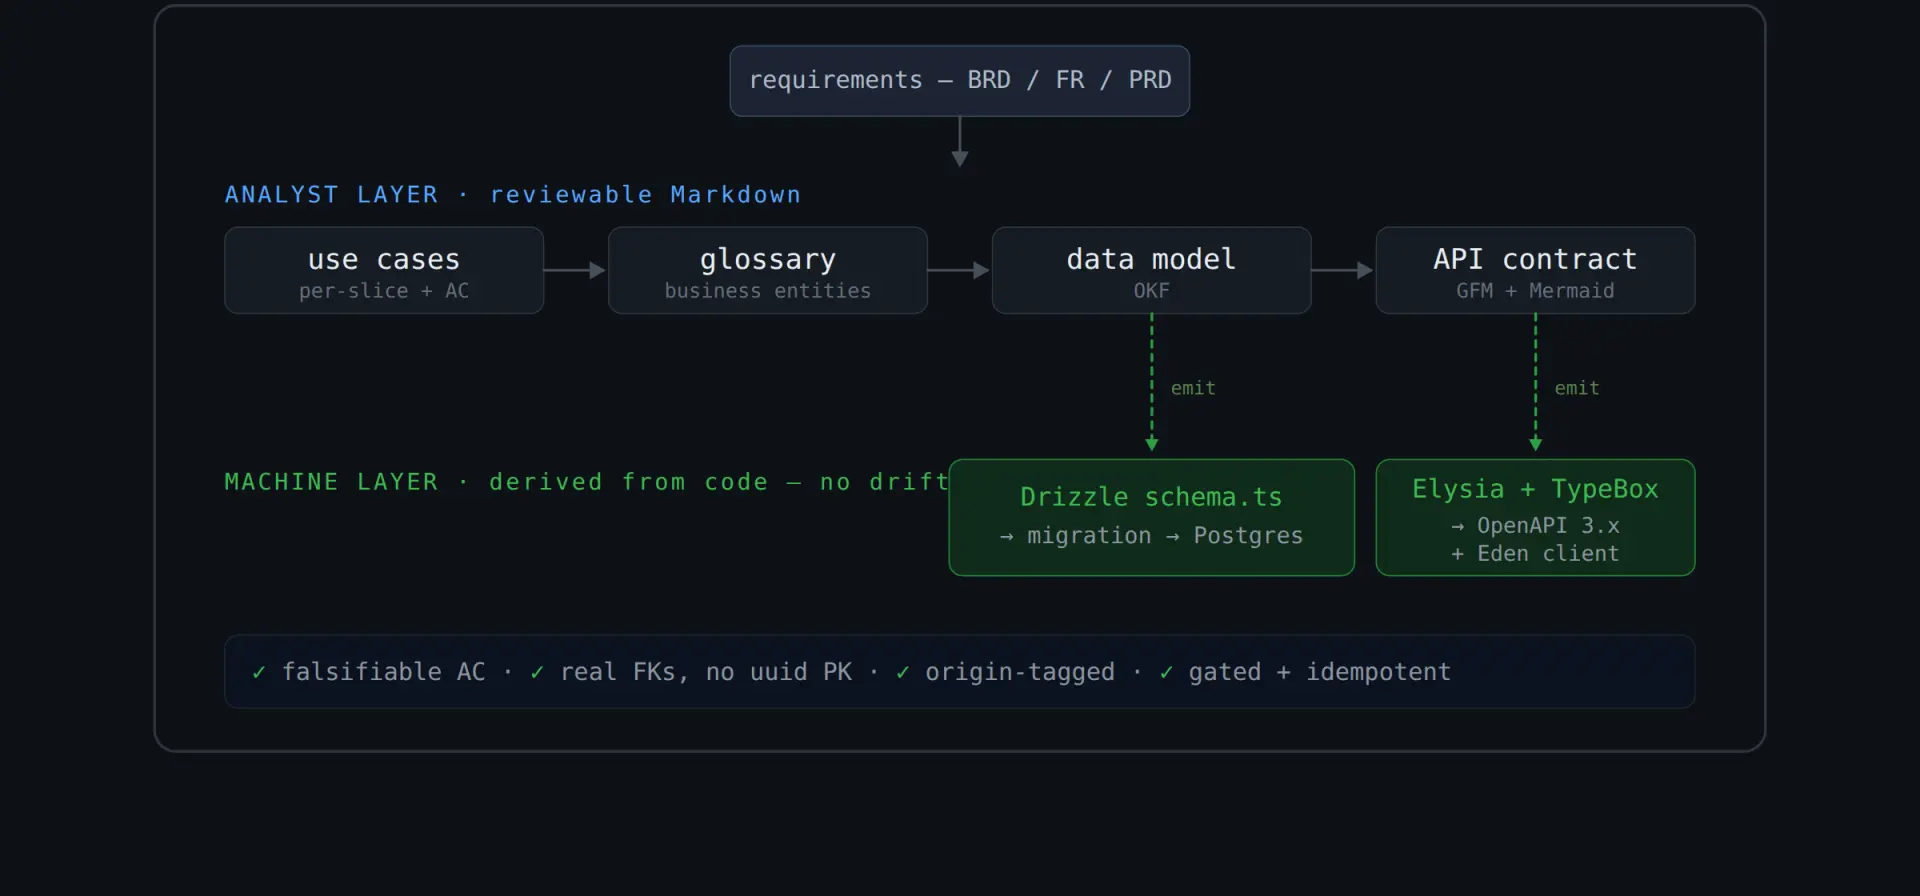The width and height of the screenshot is (1920, 896).
Task: Click the 'GFM + Mermaid' subtitle
Action: (1535, 291)
